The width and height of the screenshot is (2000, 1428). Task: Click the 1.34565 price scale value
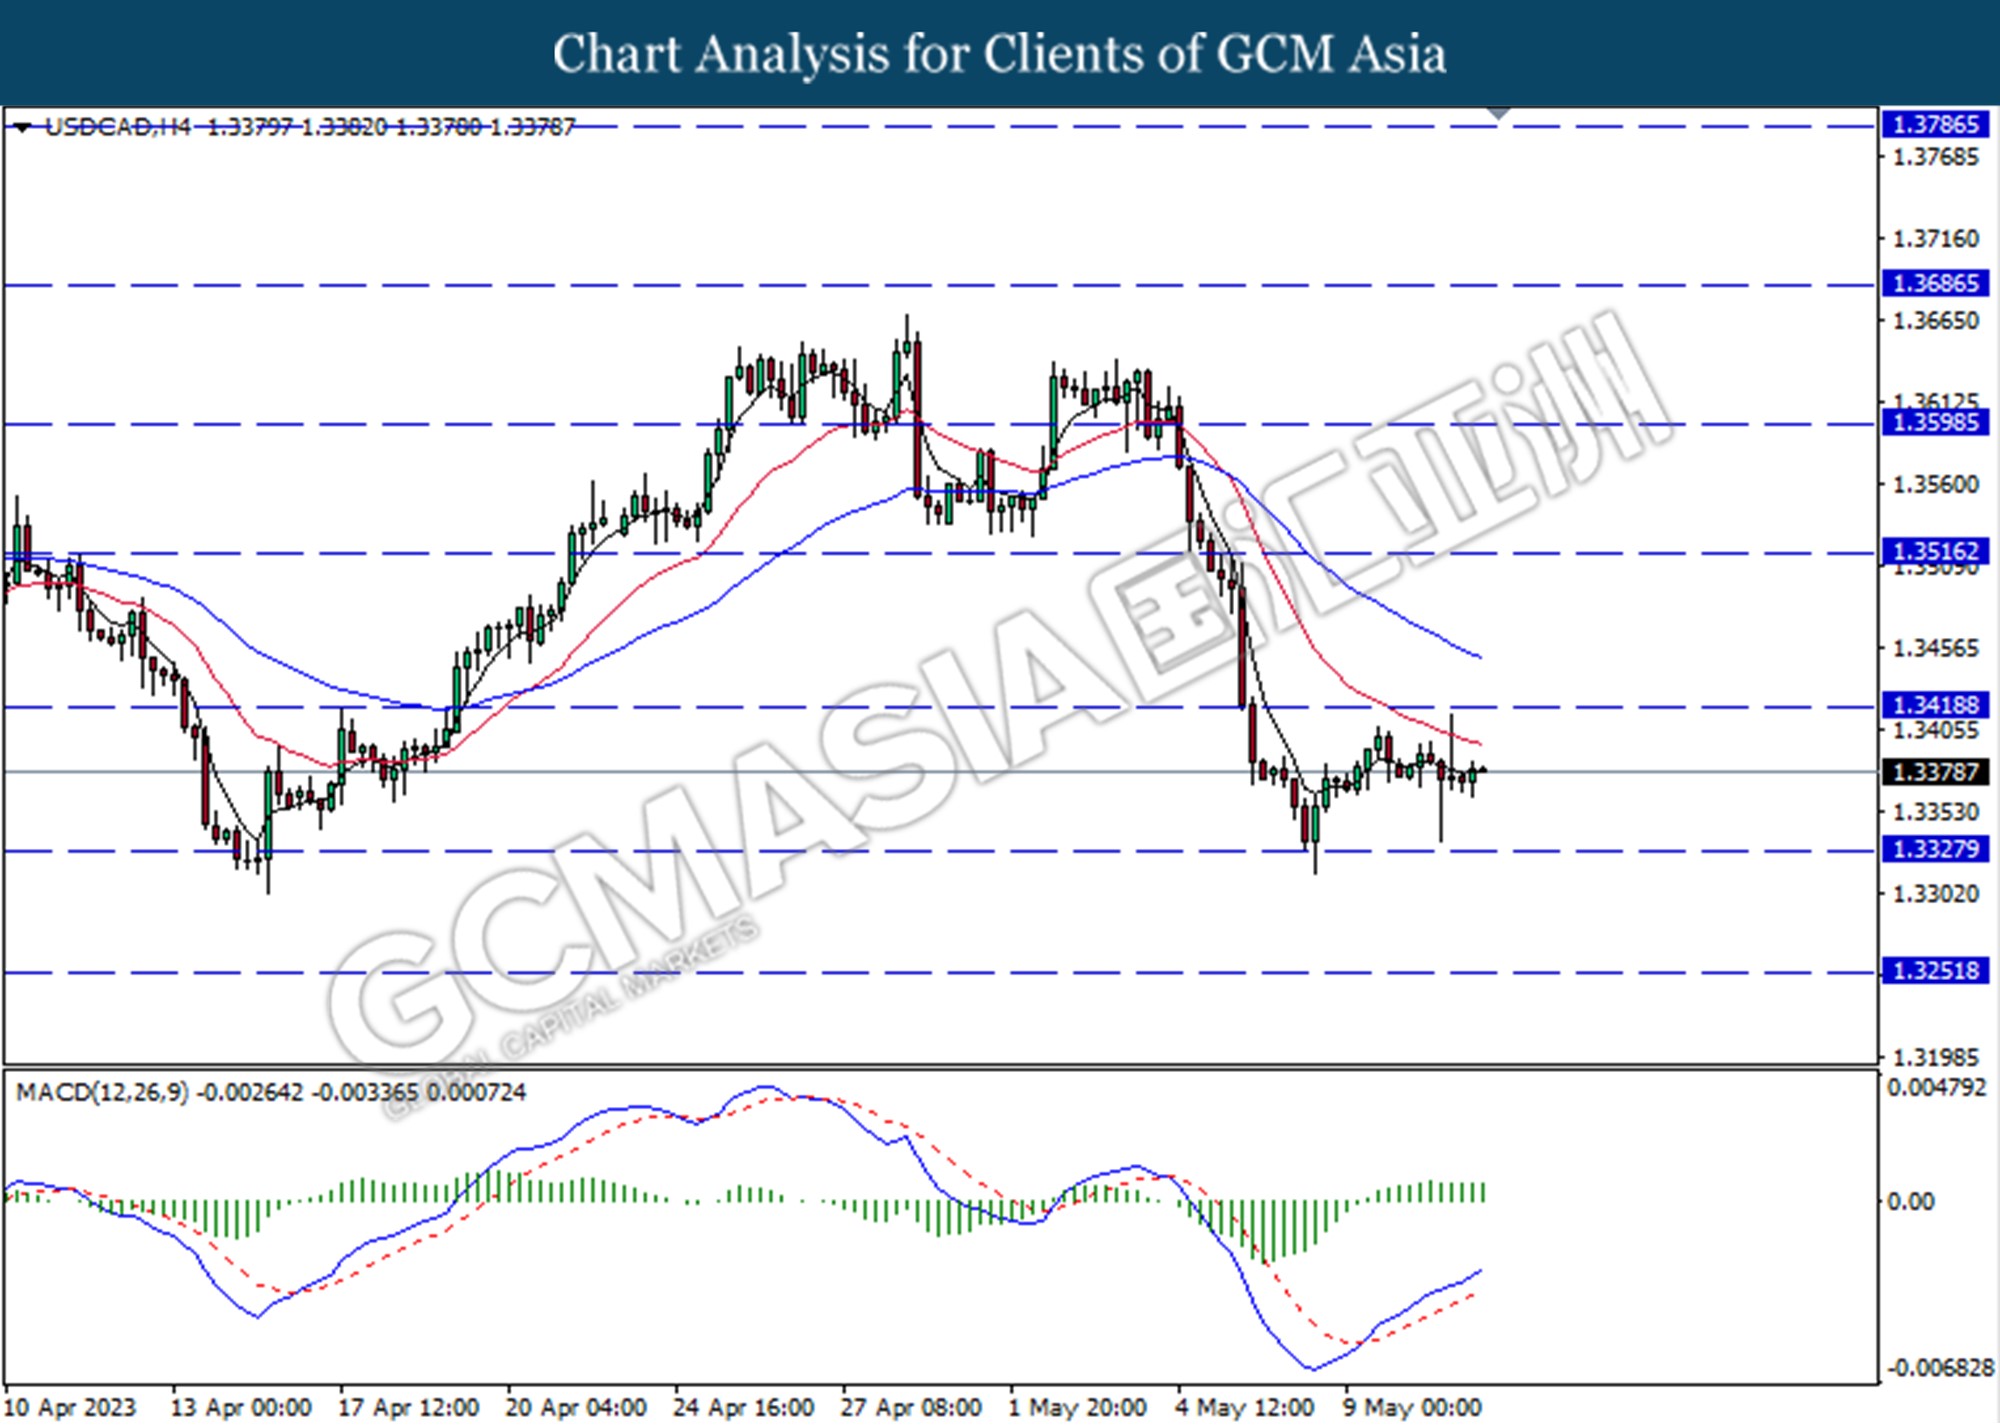pos(1936,648)
